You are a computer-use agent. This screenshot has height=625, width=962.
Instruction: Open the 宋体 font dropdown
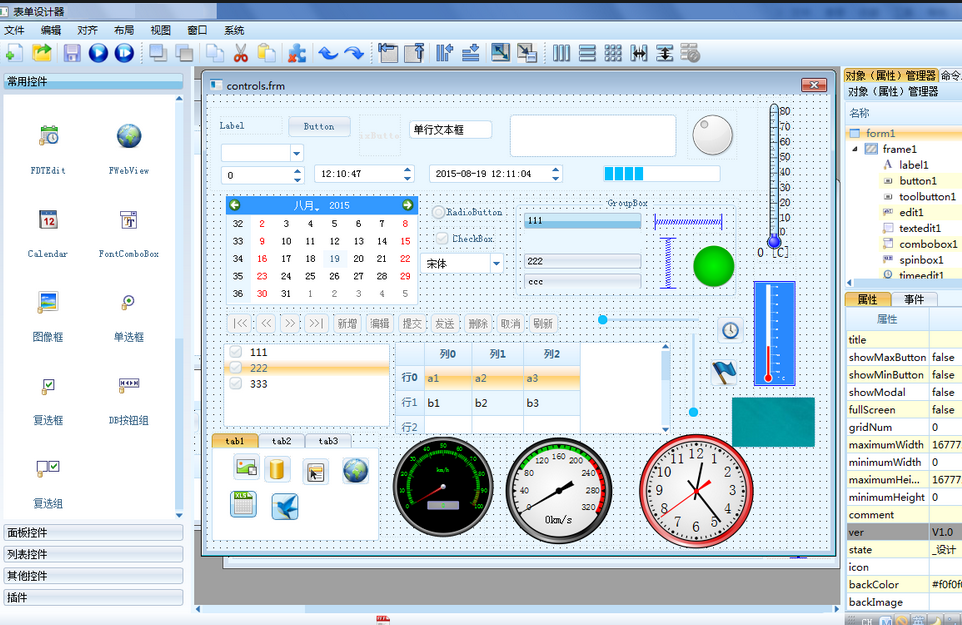[496, 264]
